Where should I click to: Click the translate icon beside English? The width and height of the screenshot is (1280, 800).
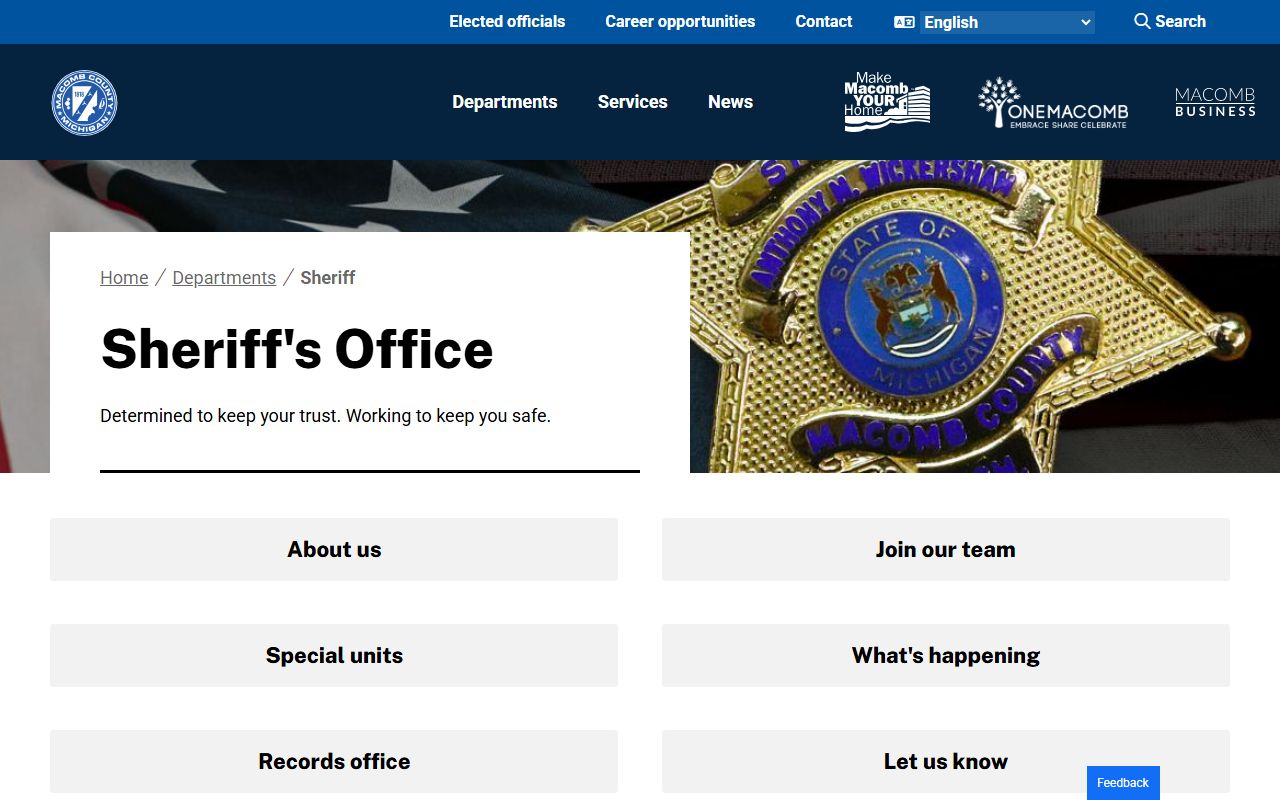coord(904,22)
